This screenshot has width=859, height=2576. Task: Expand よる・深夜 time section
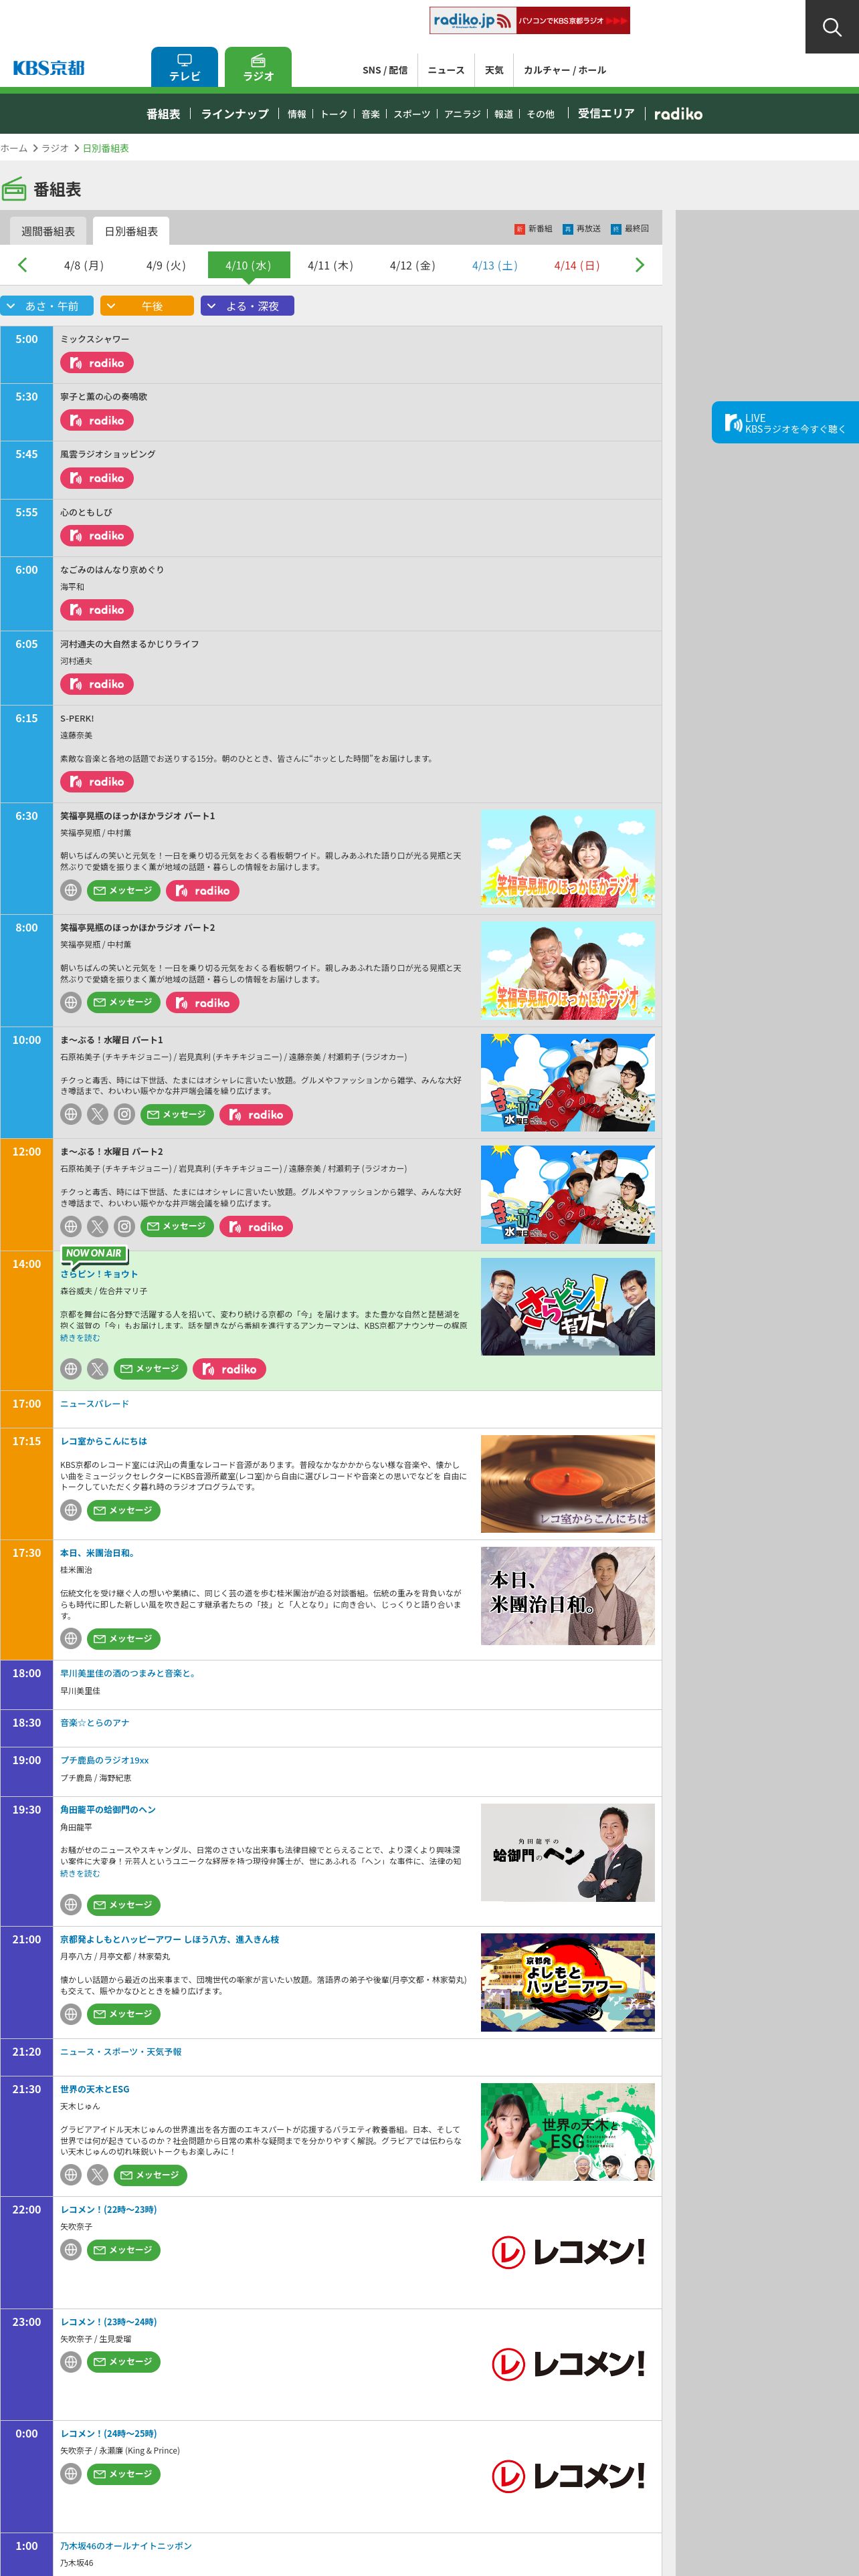pyautogui.click(x=247, y=306)
